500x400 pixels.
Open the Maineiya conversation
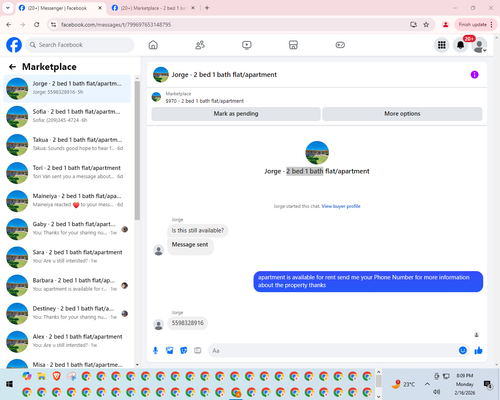(x=67, y=201)
